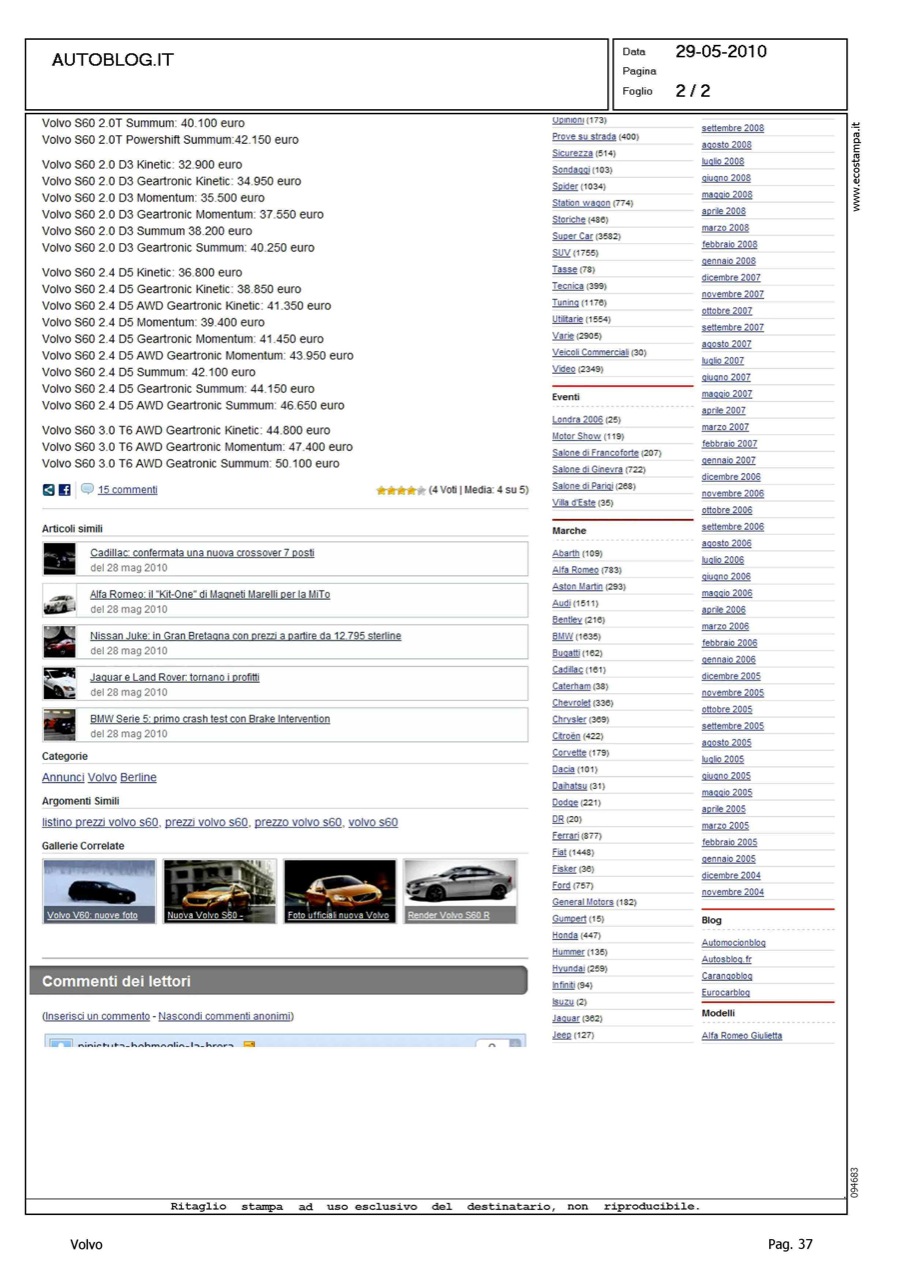Toggle Nascondi commenti anonimi
Image resolution: width=912 pixels, height=1280 pixels.
(224, 1016)
